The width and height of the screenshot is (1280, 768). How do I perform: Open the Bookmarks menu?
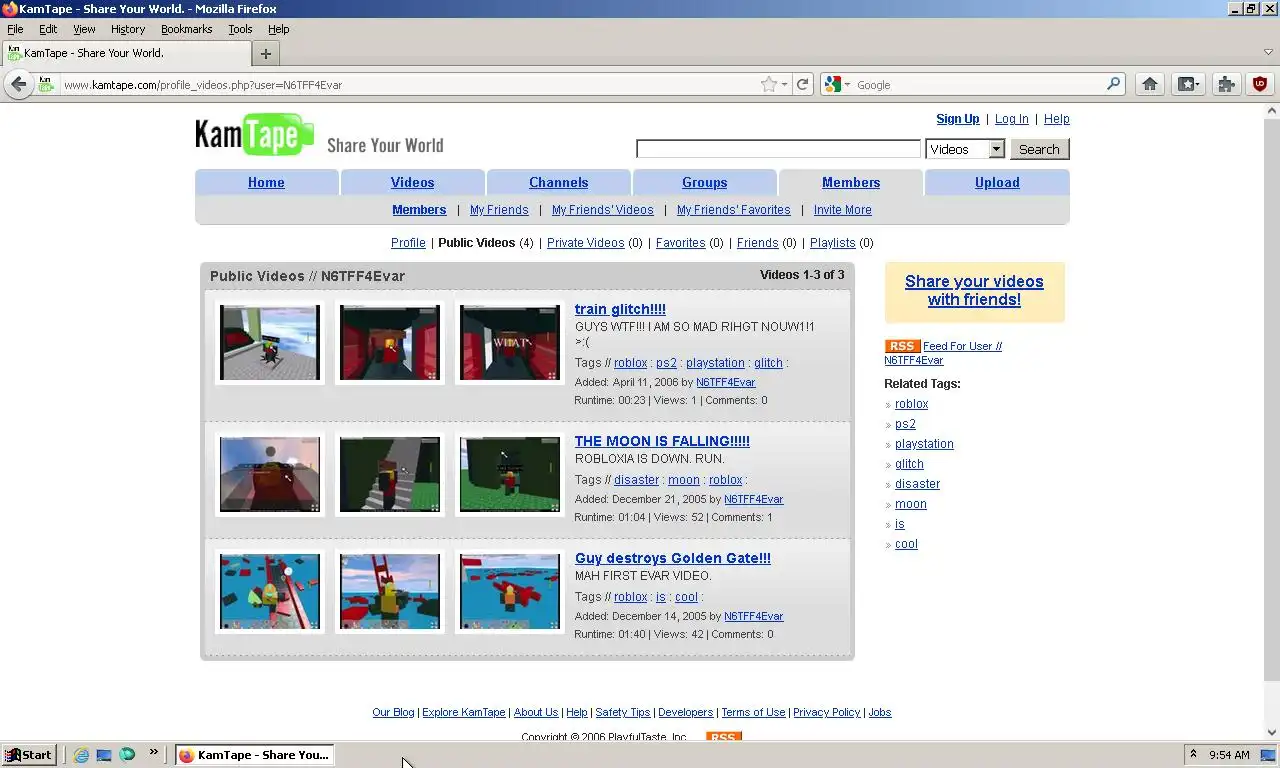(187, 29)
